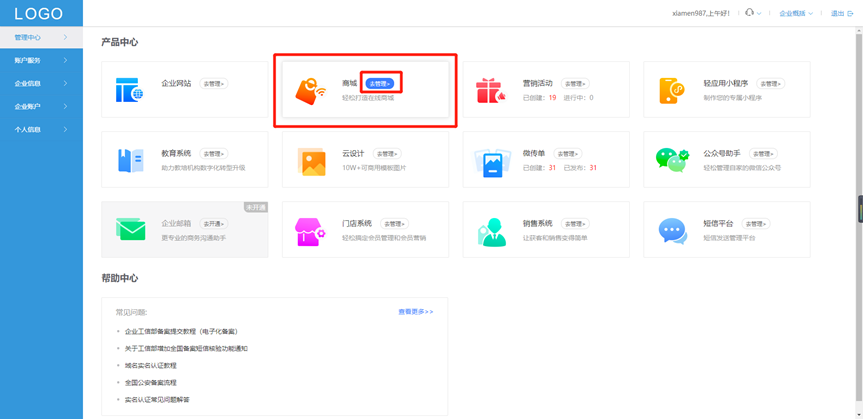Select 管理中心 in the left menu
Viewport: 863px width, 419px height.
[40, 37]
